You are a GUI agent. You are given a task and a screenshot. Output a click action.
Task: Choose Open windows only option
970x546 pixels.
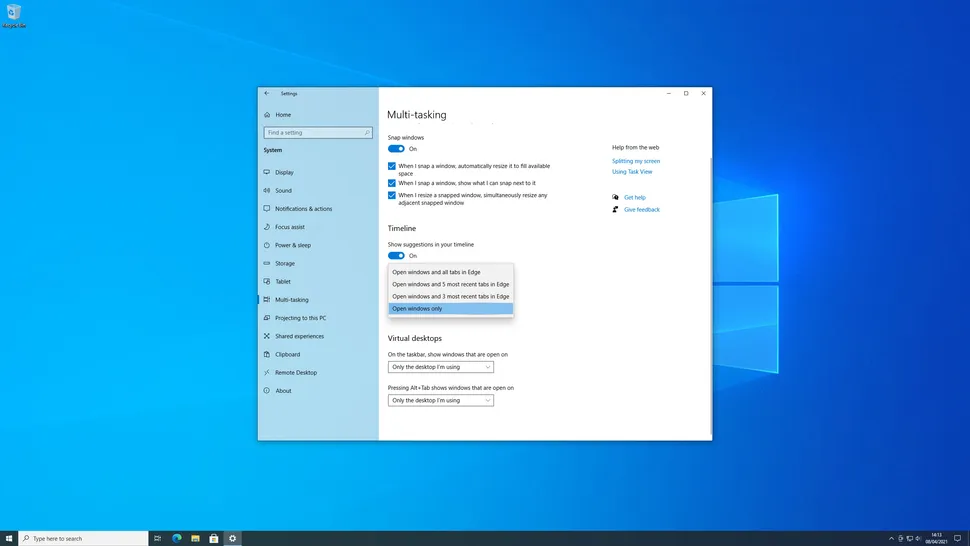point(450,309)
